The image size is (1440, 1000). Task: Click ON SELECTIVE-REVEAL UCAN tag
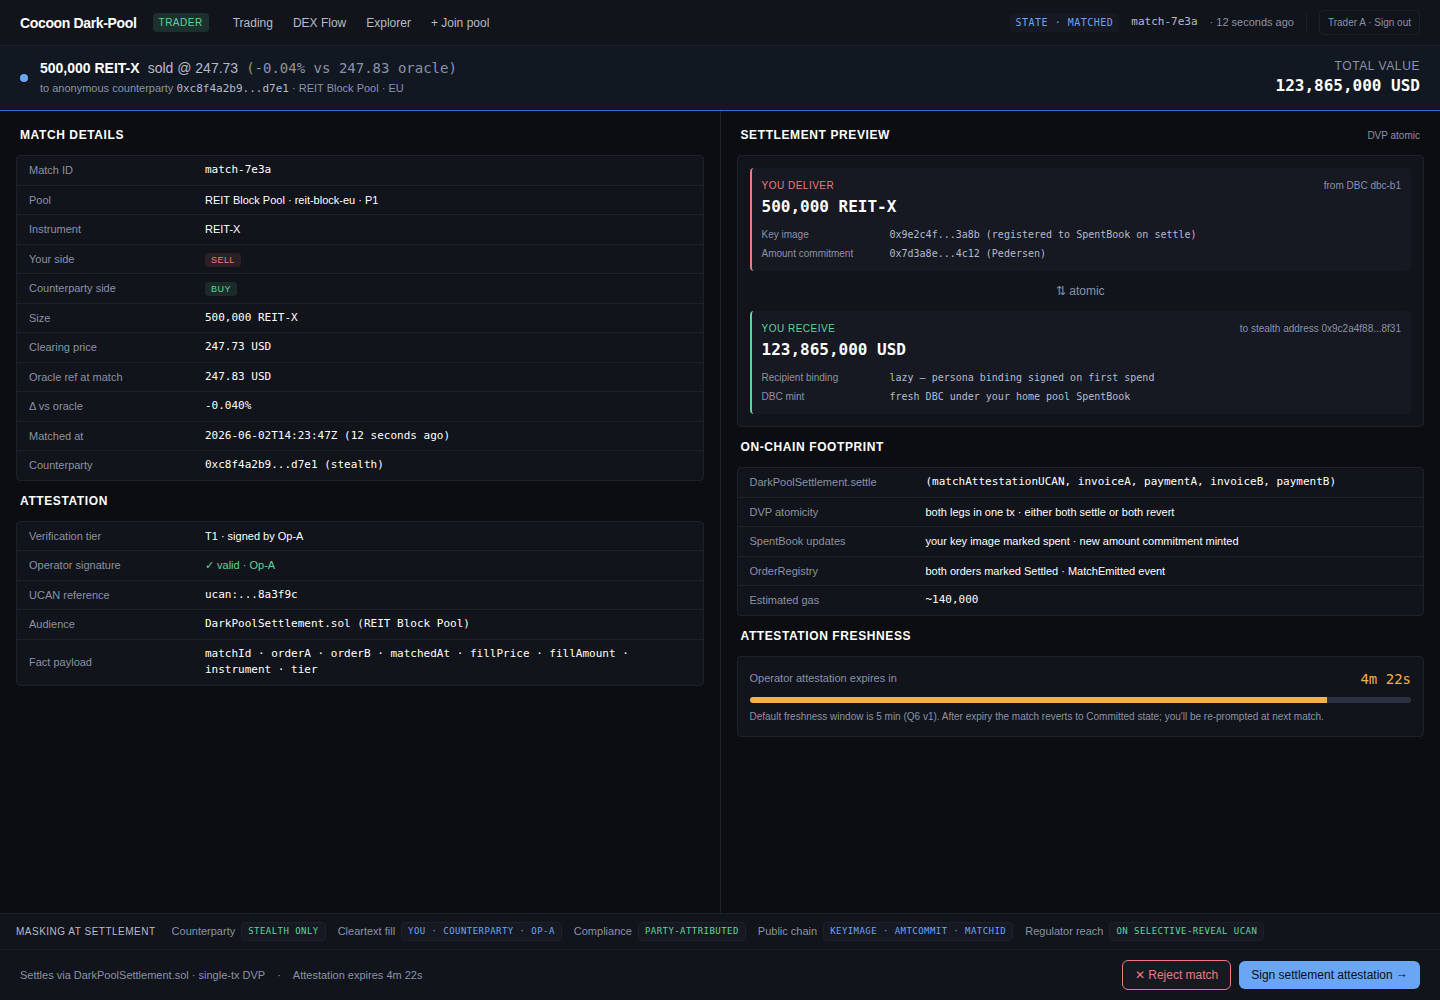pos(1187,931)
